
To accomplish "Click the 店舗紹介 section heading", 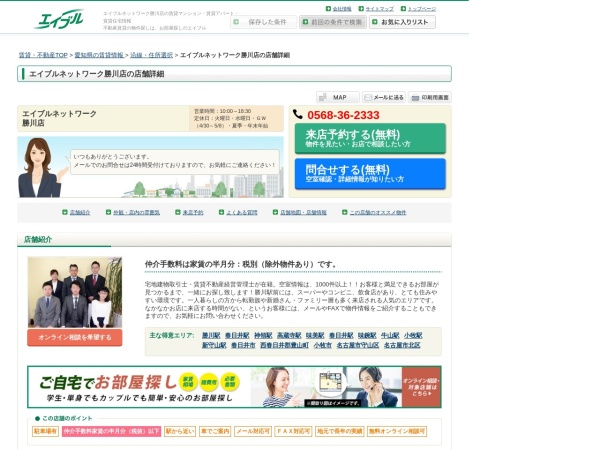I will (38, 240).
